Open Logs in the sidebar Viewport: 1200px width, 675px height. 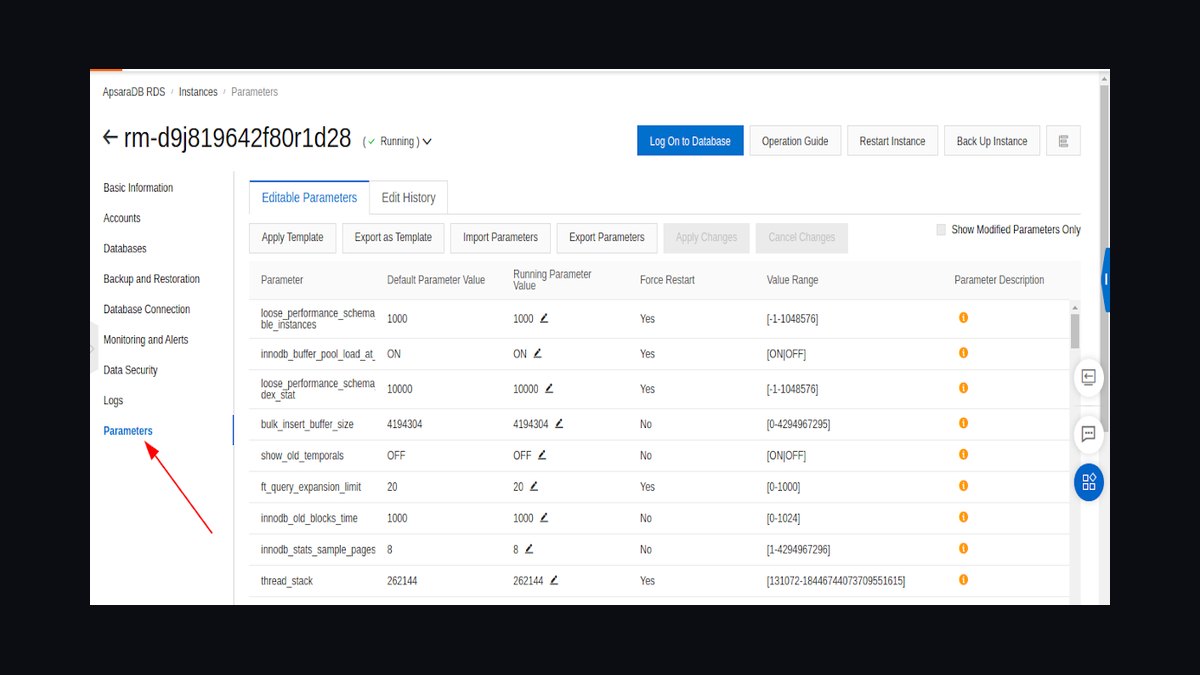coord(113,401)
